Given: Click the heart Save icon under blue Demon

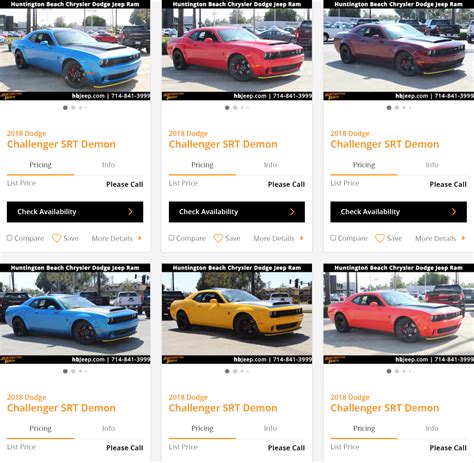Looking at the screenshot, I should pos(56,238).
